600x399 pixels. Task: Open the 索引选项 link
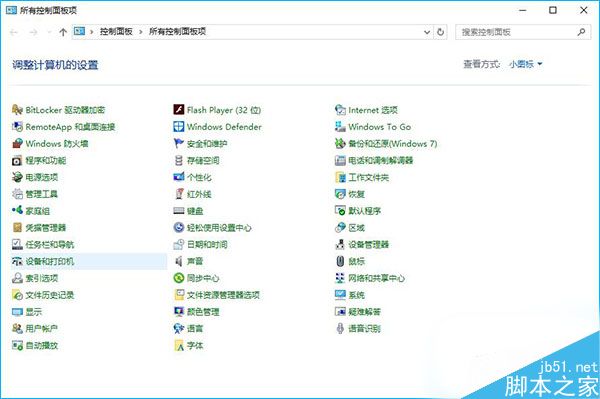click(x=42, y=278)
